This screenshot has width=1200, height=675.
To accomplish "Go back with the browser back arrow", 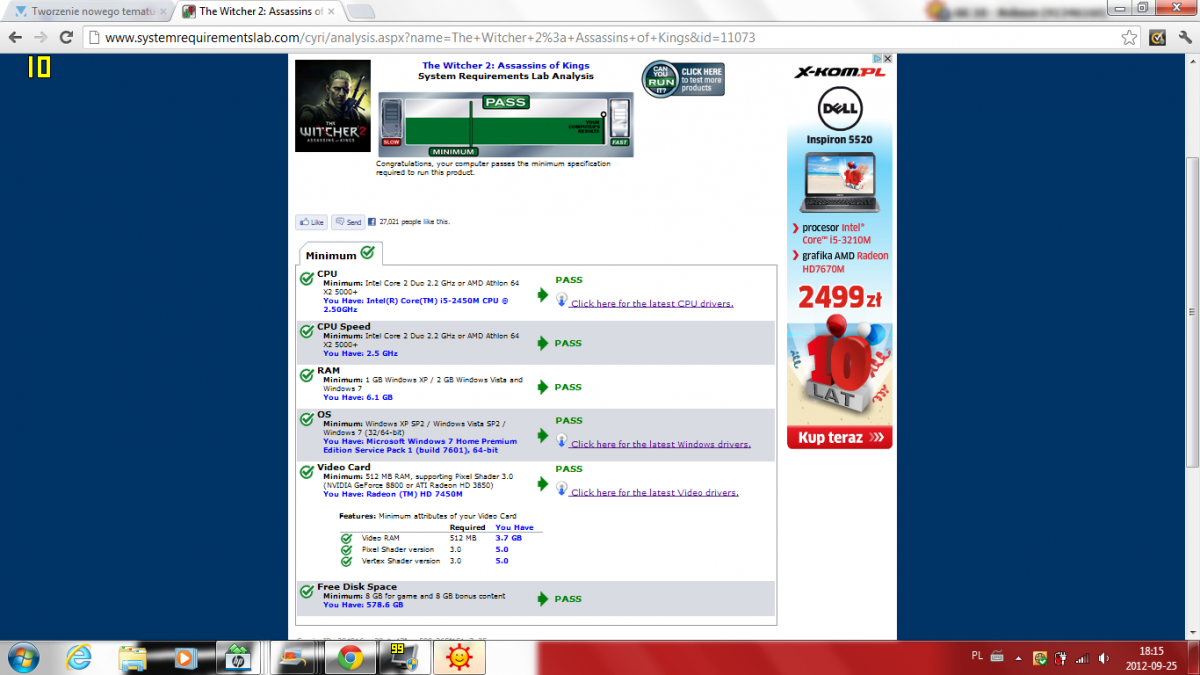I will [16, 37].
